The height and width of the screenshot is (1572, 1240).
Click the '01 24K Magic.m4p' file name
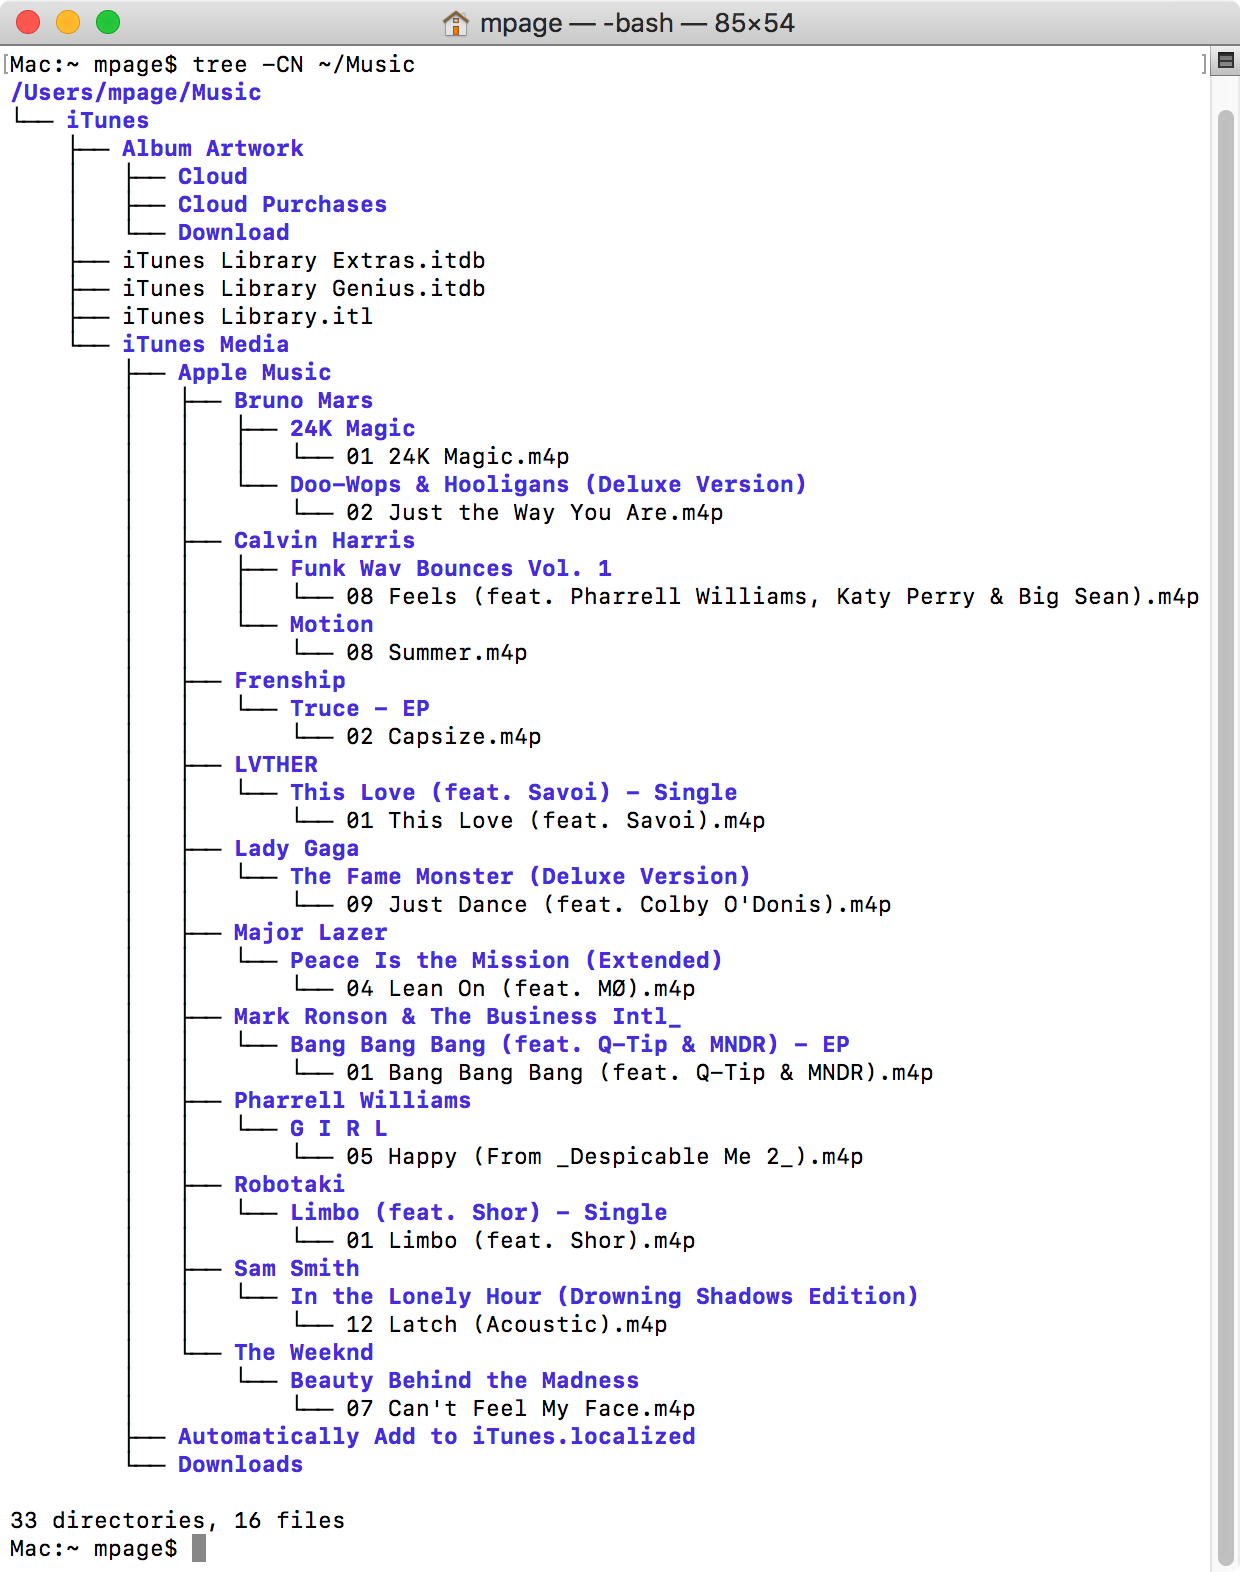(x=457, y=456)
